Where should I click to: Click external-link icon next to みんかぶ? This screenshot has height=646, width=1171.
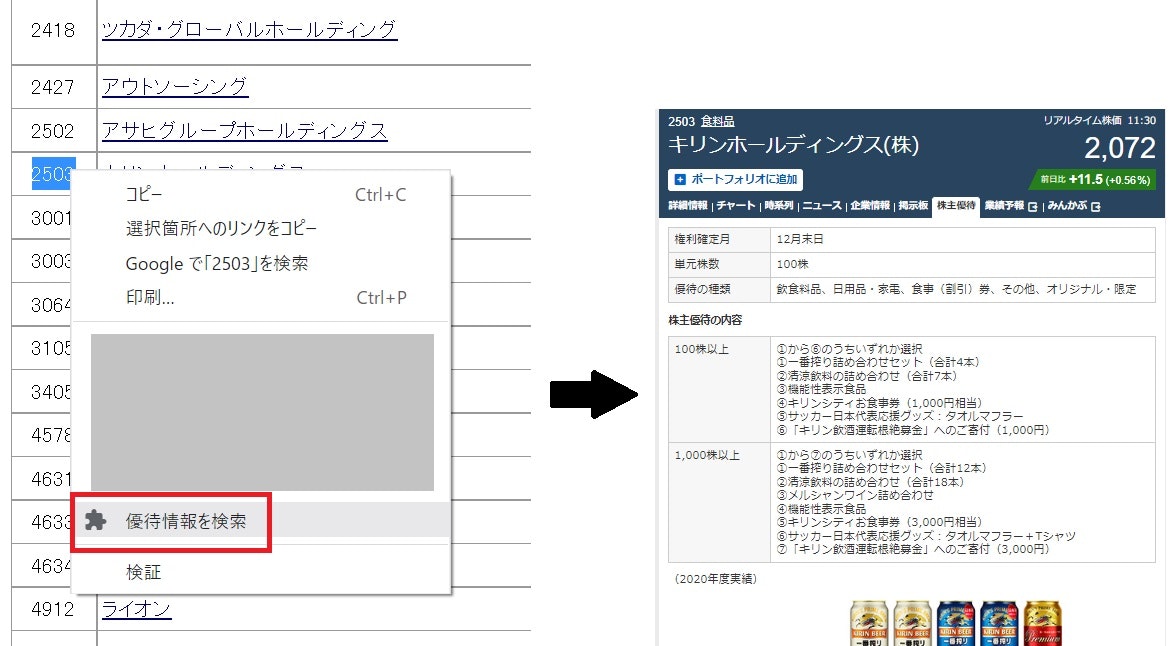click(1096, 206)
